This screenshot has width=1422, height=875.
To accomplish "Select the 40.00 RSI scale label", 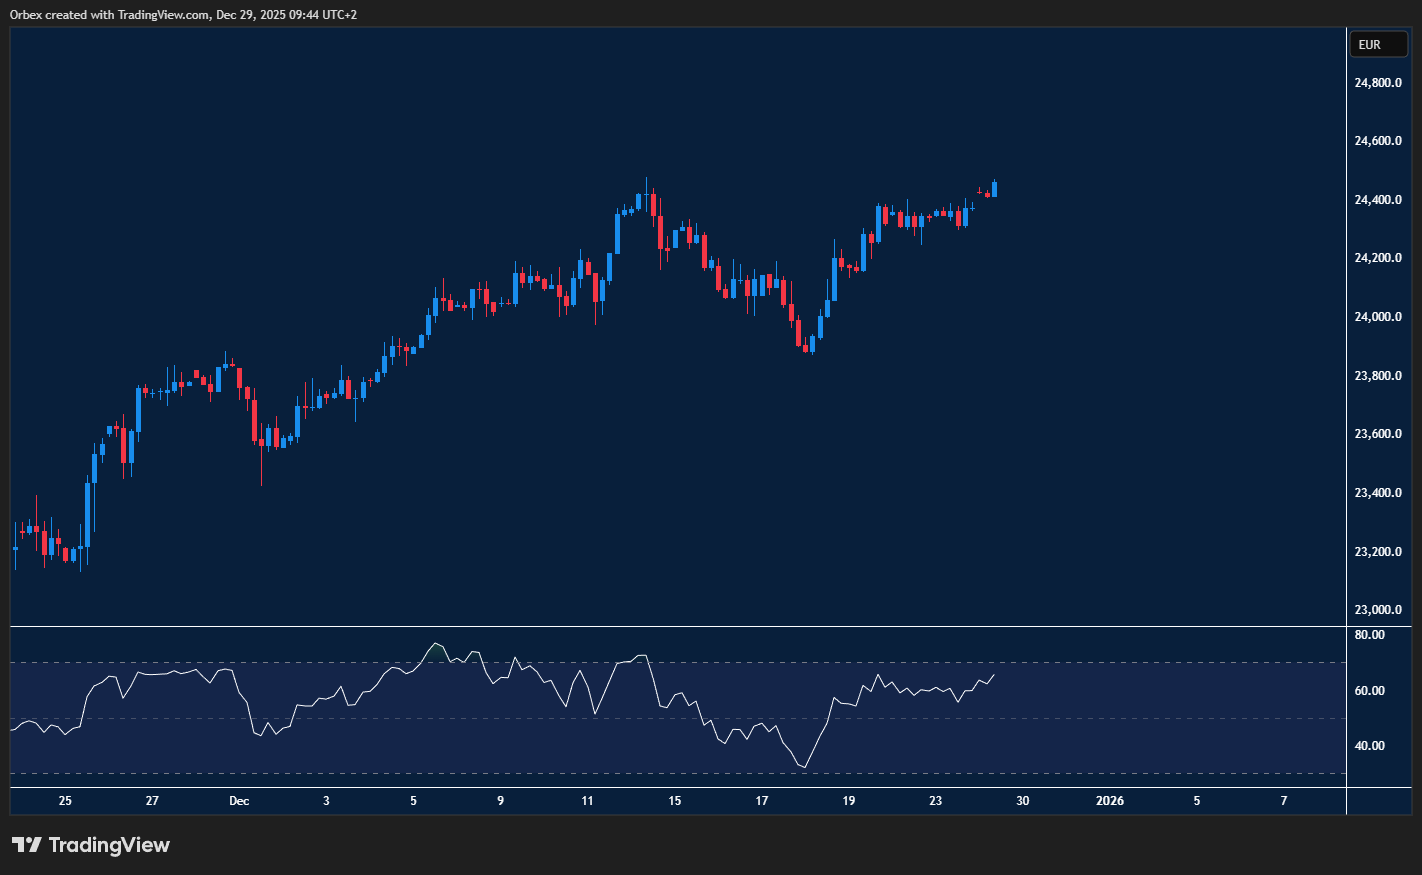I will 1370,746.
